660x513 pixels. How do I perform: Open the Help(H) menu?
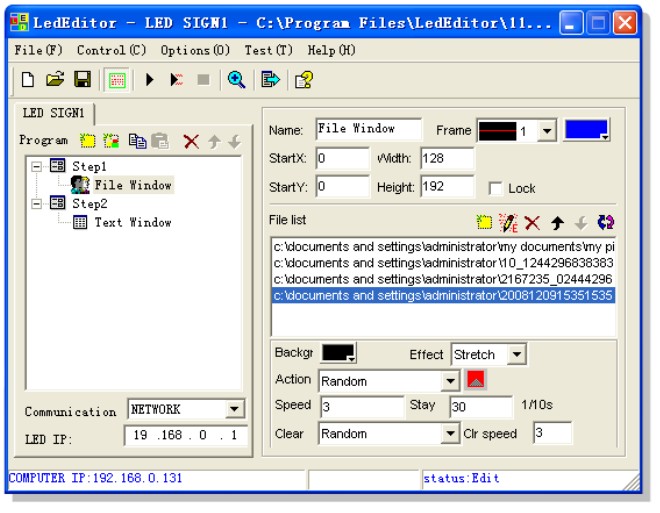332,50
